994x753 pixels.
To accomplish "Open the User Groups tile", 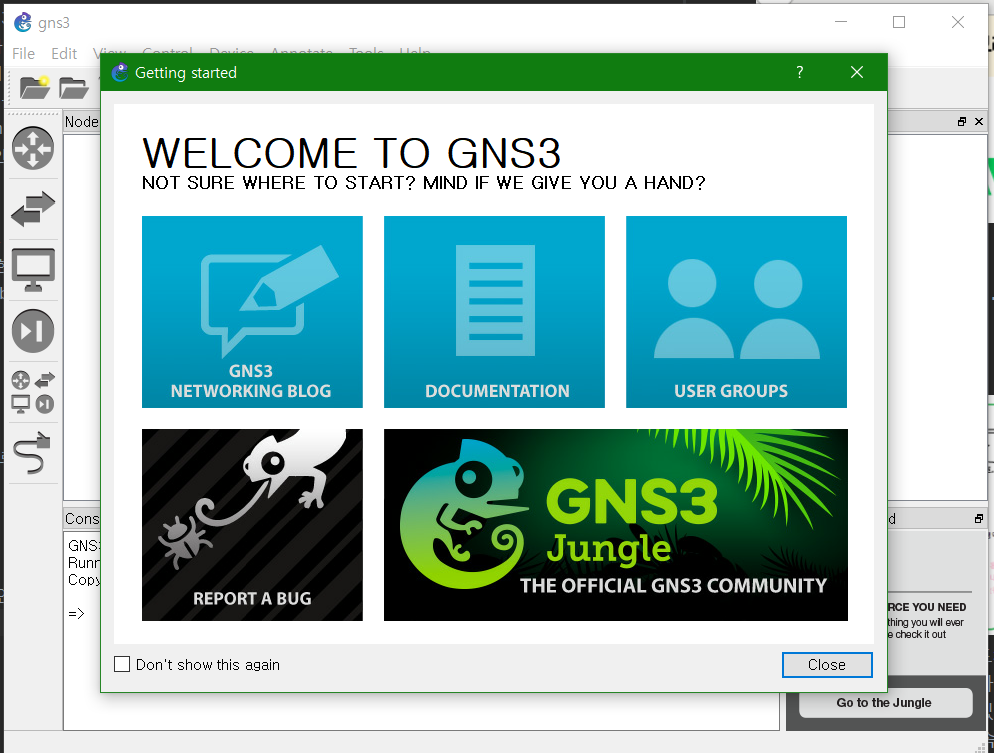I will (x=737, y=312).
